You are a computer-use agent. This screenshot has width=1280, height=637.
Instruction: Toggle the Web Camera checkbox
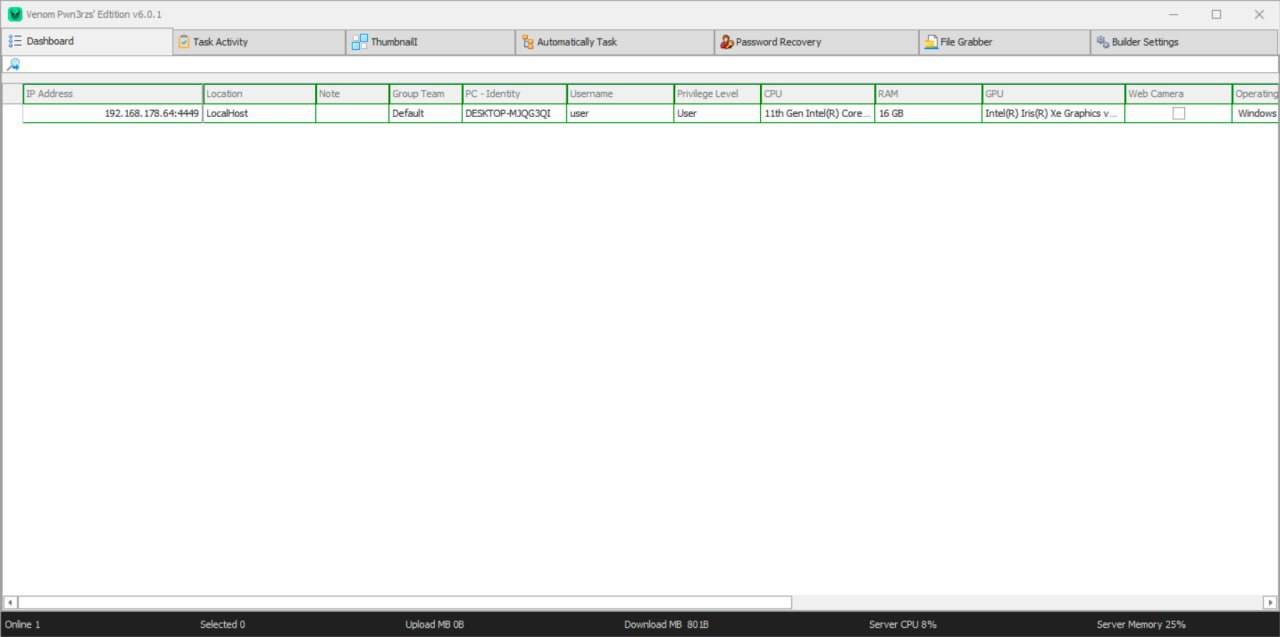click(1179, 113)
